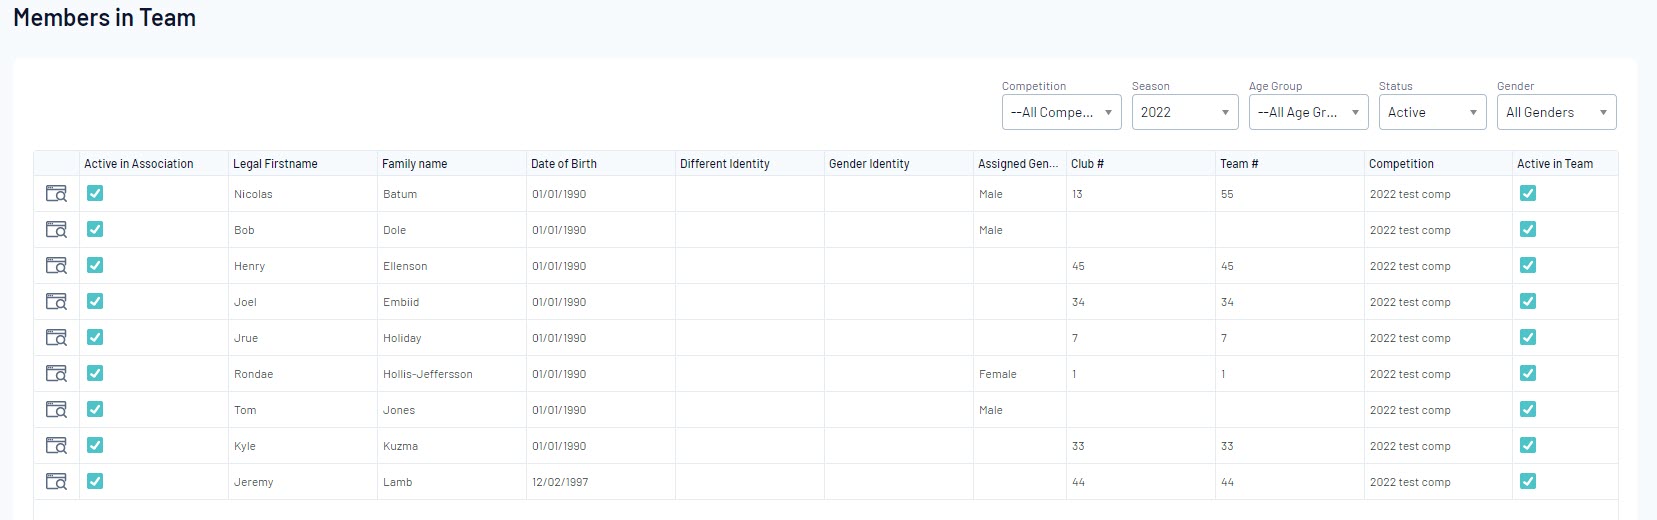Open the member details icon for Nicolas Batum
Screen dimensions: 1657x520
click(56, 194)
